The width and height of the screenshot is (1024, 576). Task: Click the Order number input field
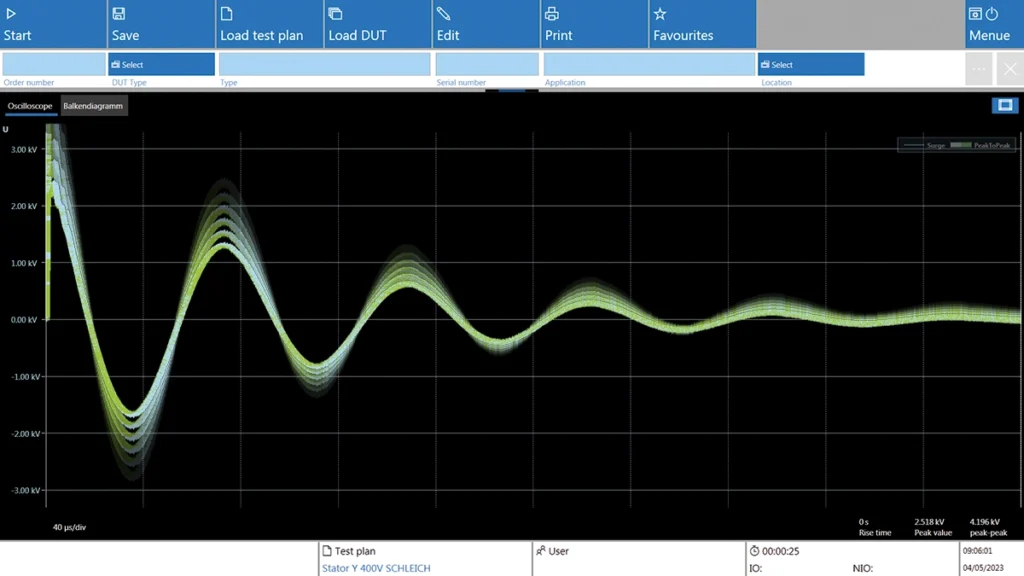click(53, 64)
